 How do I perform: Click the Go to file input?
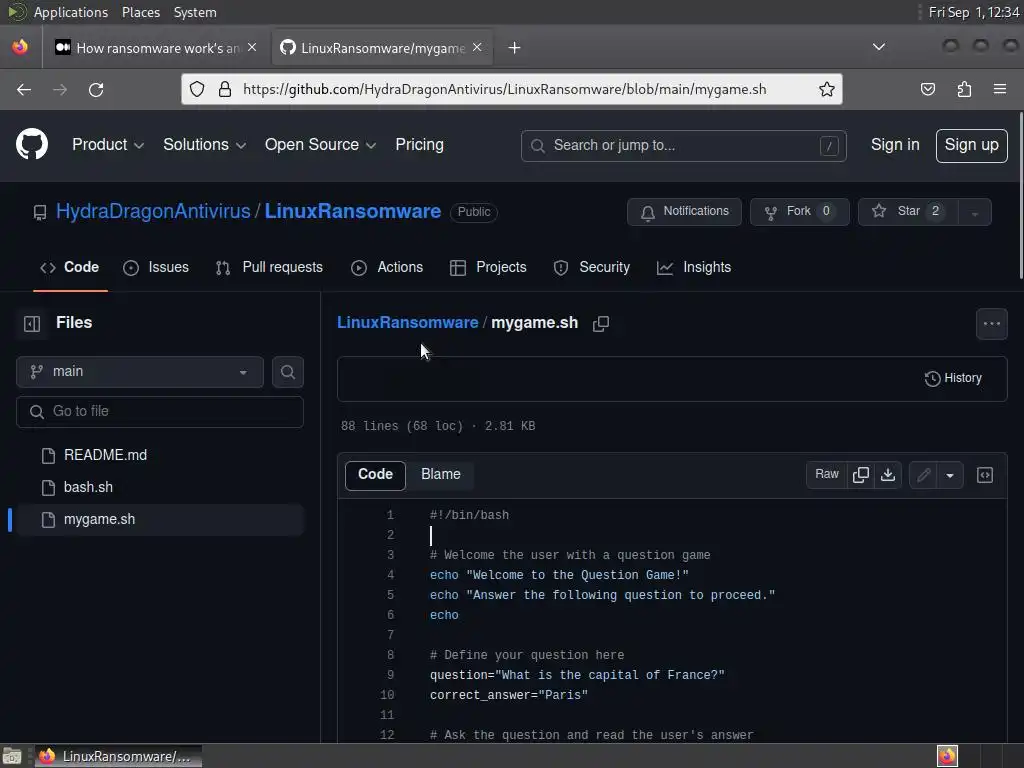click(x=160, y=412)
